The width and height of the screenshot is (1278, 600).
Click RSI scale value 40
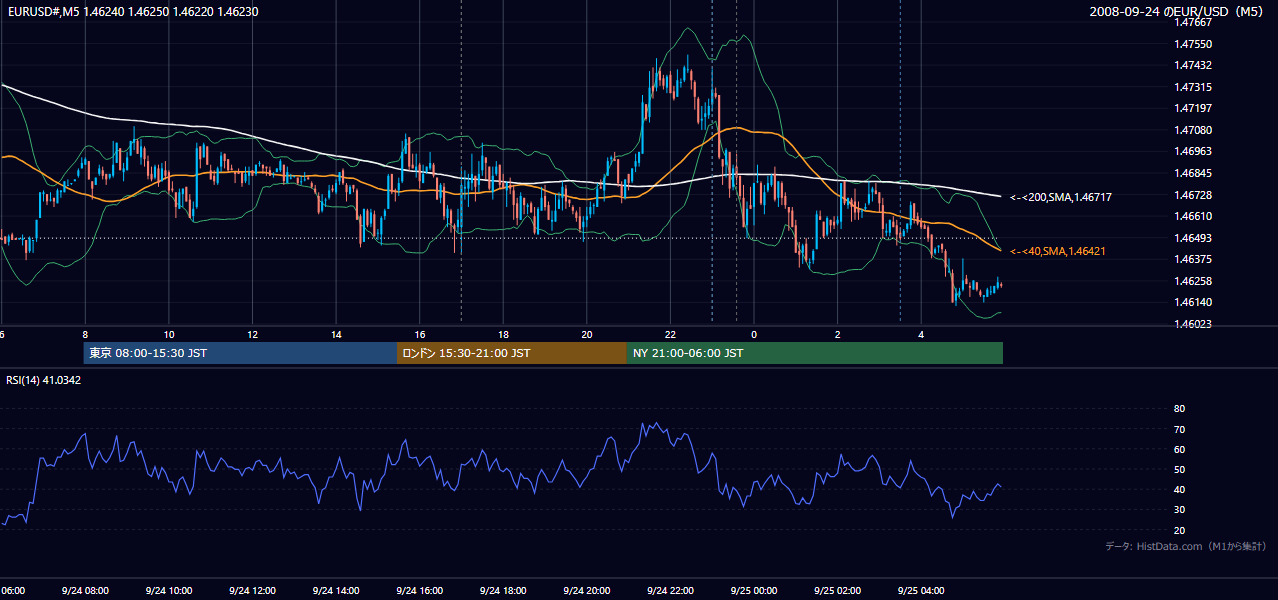[1179, 490]
